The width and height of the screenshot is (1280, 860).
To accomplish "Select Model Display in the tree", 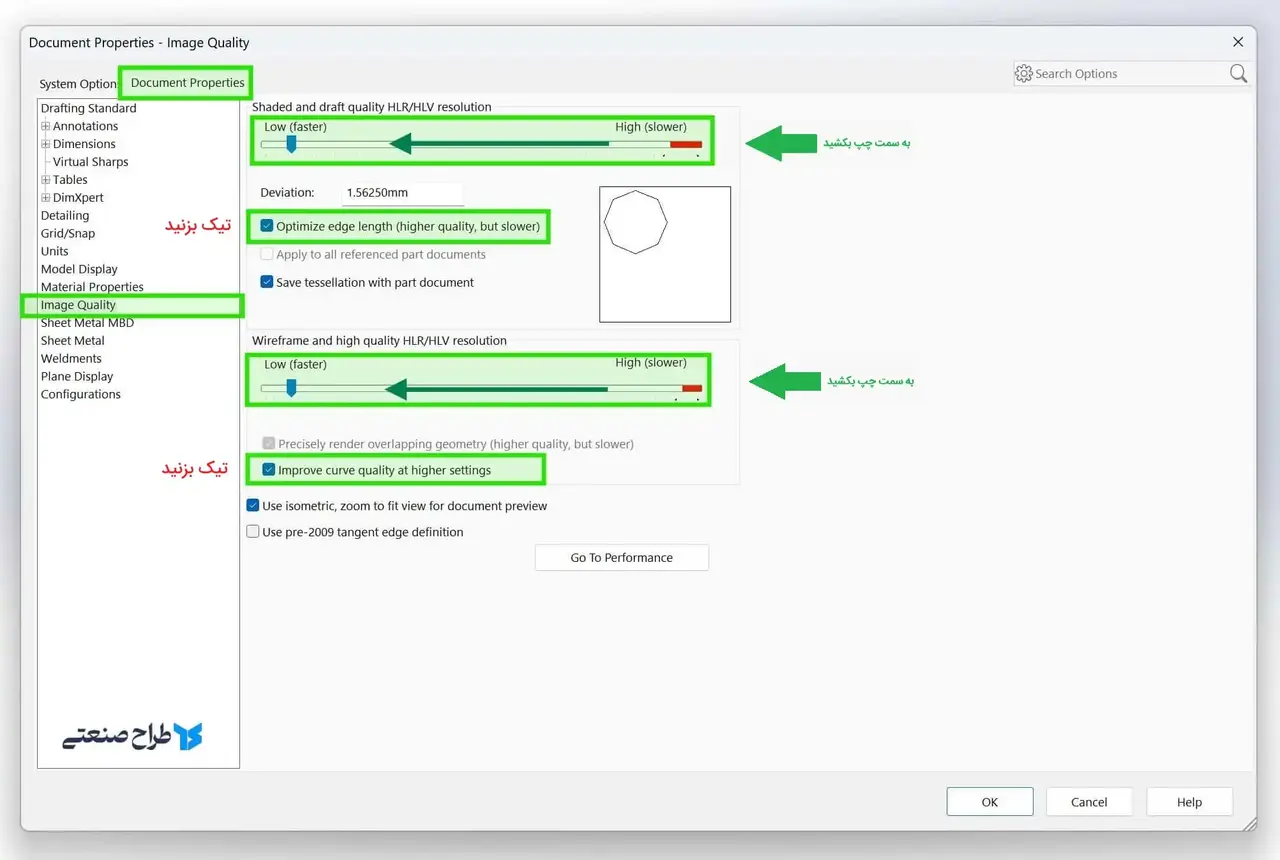I will point(79,269).
